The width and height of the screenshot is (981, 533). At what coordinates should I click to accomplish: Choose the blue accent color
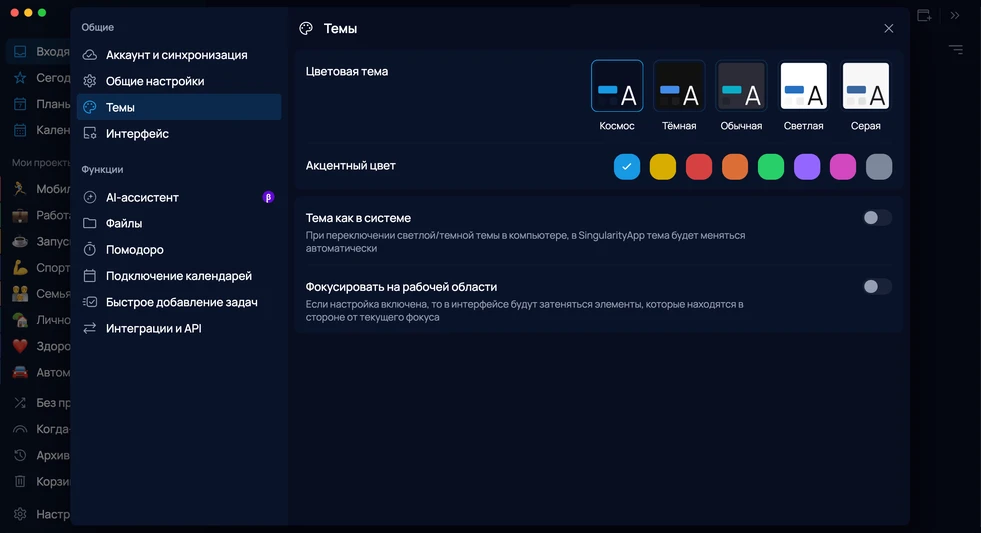click(x=627, y=166)
